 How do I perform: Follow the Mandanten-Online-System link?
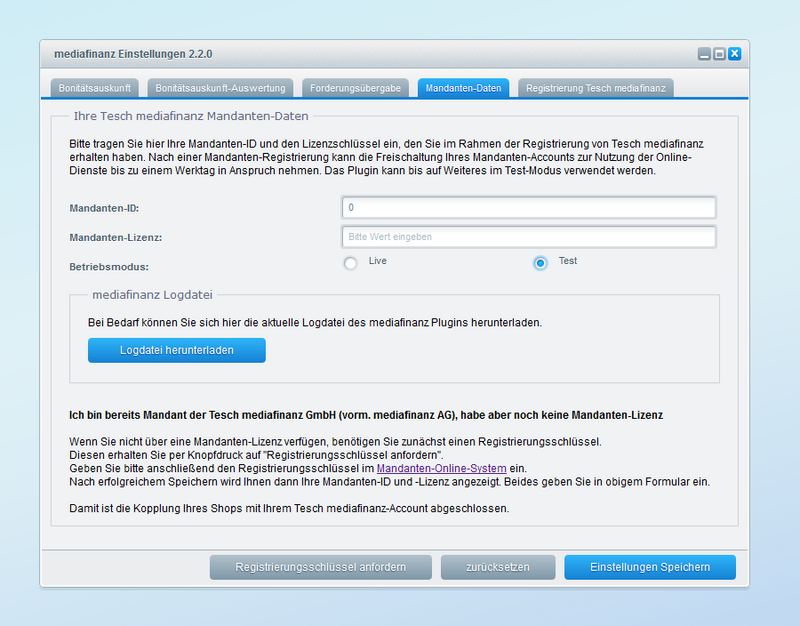[441, 468]
